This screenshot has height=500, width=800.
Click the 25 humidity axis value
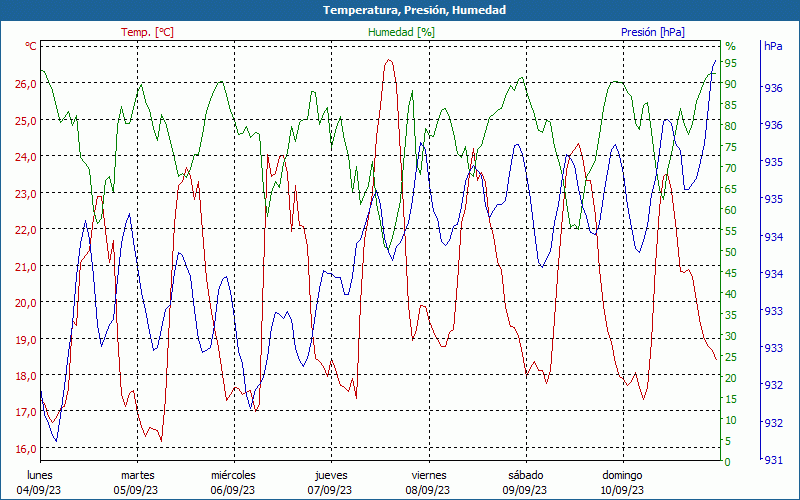tap(731, 357)
